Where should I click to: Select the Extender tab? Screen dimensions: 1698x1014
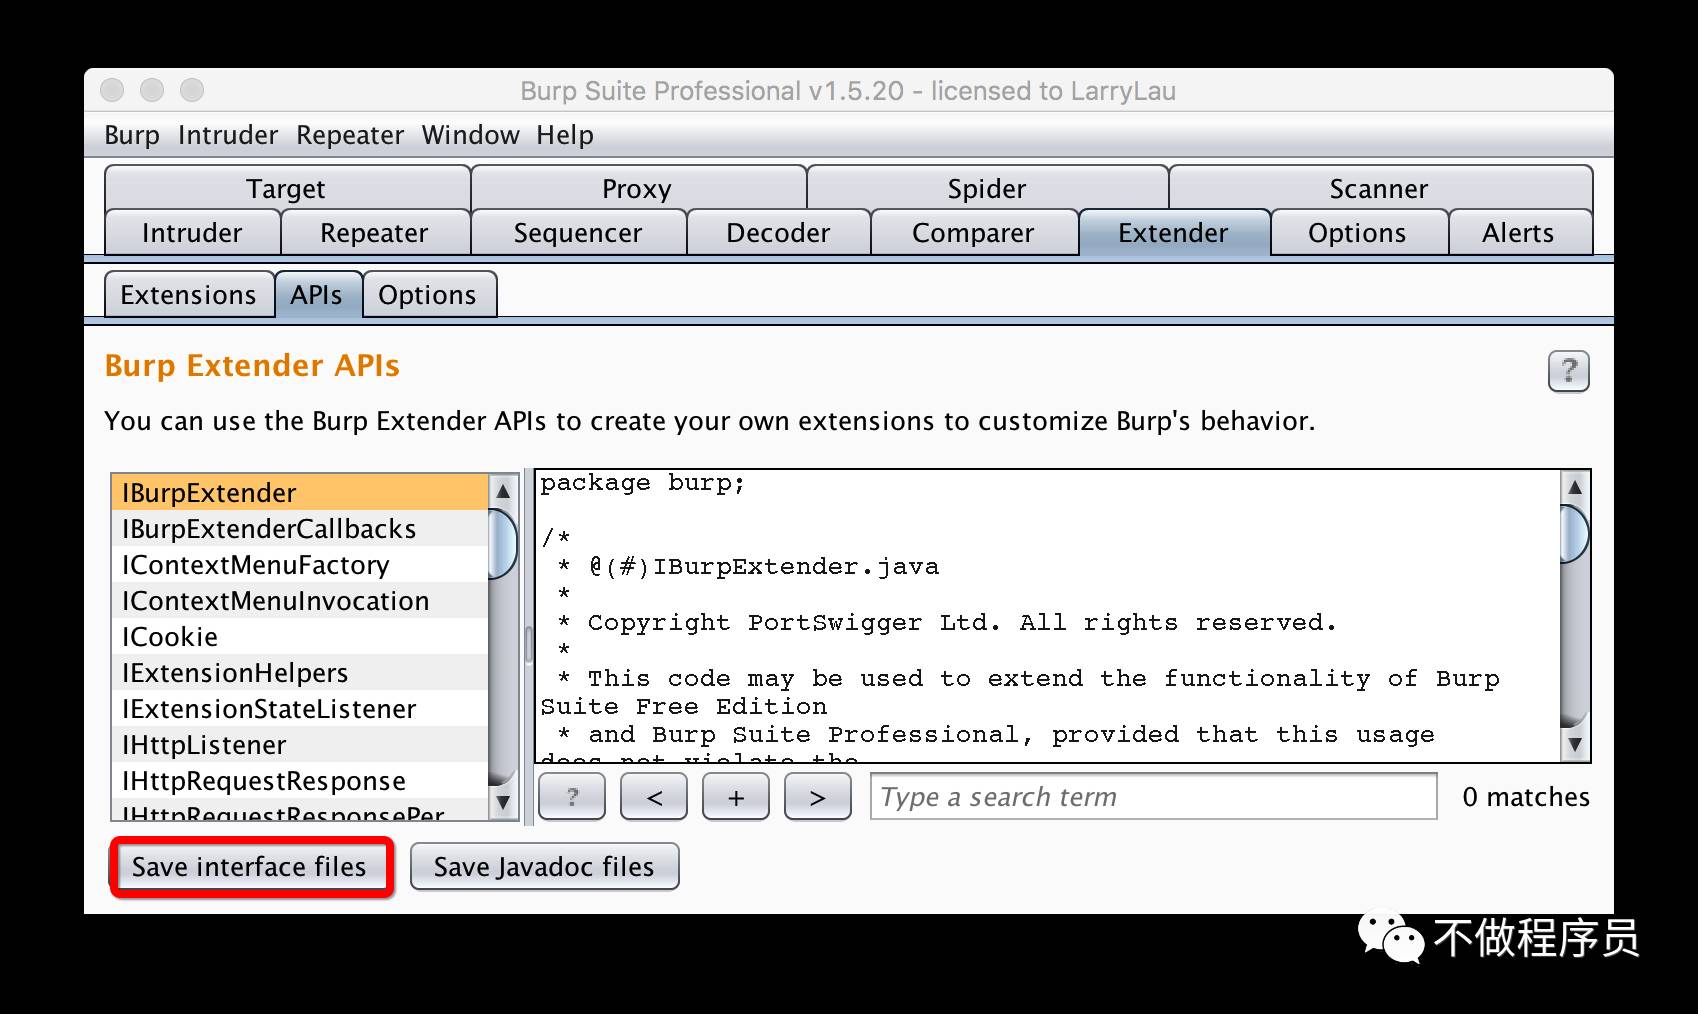1174,233
